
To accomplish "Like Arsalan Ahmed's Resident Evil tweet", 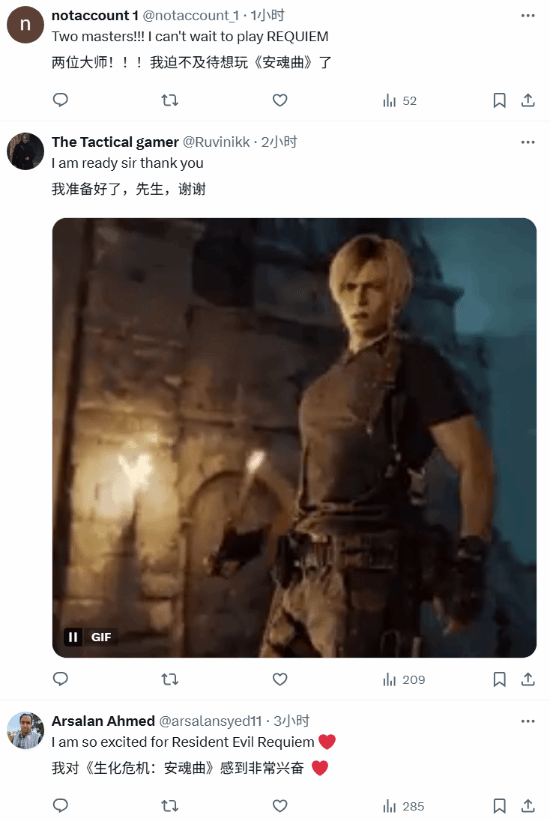I will [x=280, y=806].
